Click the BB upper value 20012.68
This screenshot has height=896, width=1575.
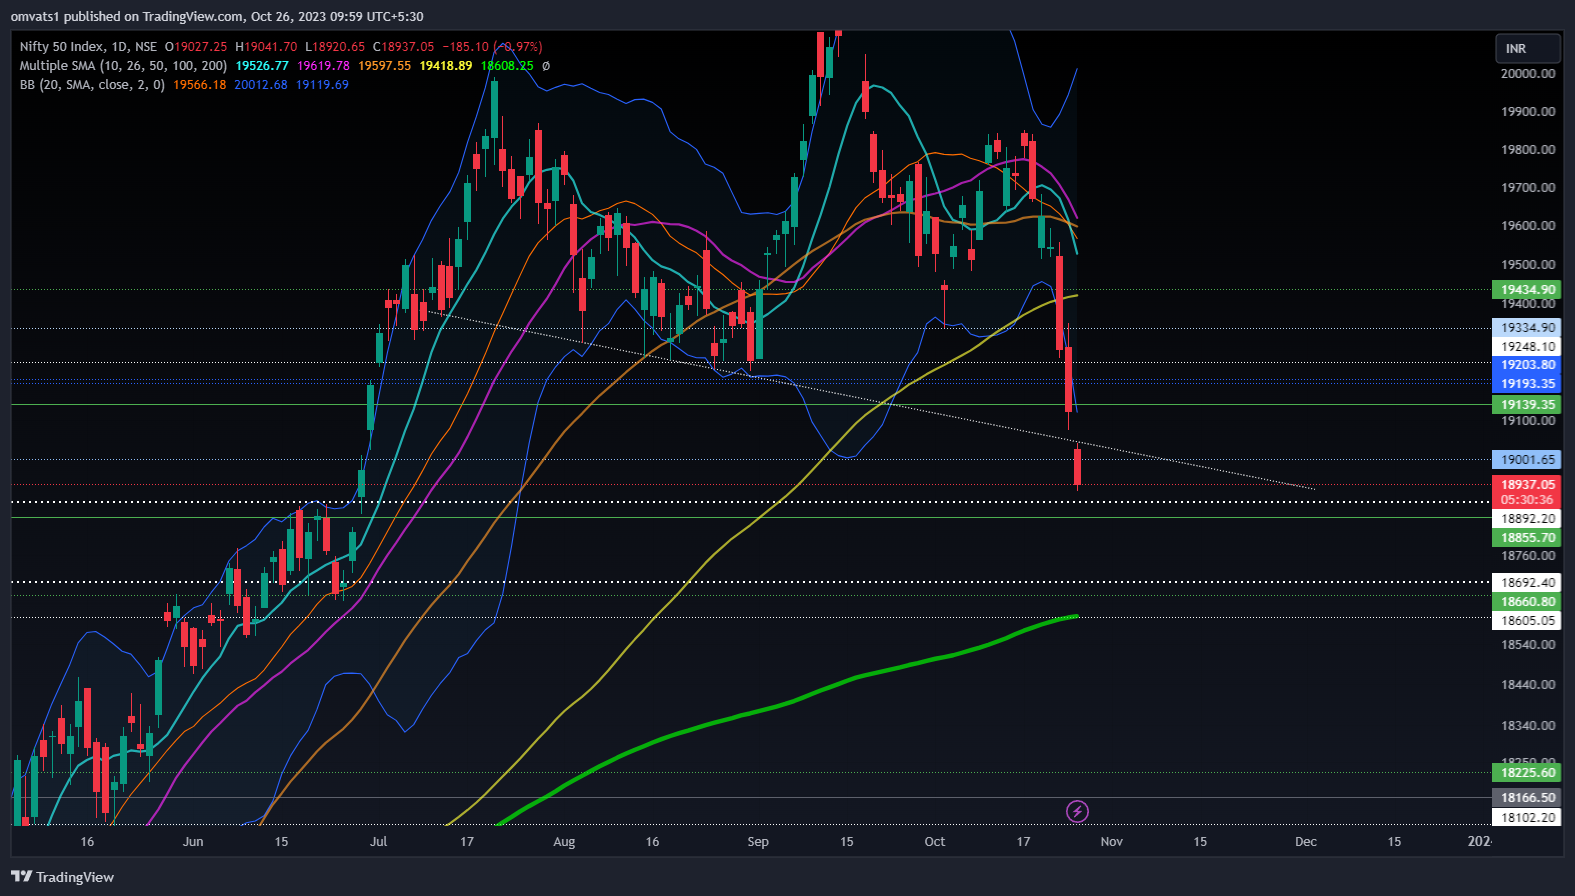pos(261,85)
